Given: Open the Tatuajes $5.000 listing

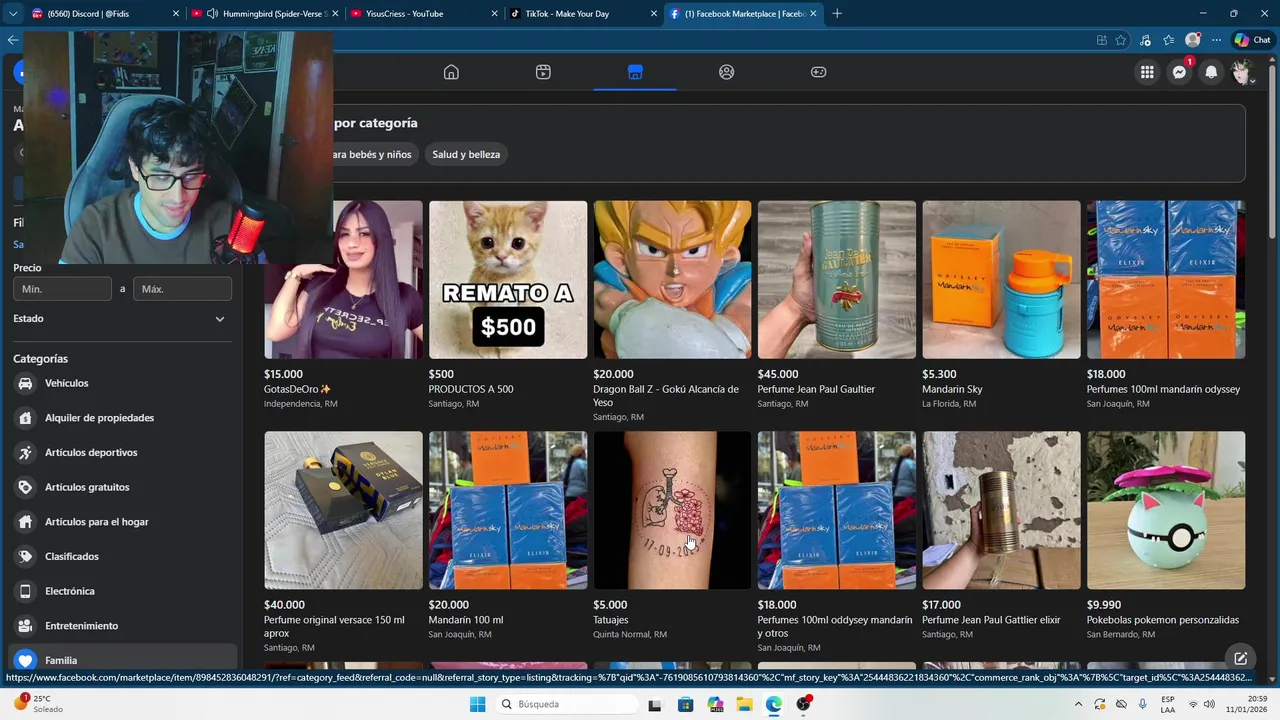Looking at the screenshot, I should (672, 536).
